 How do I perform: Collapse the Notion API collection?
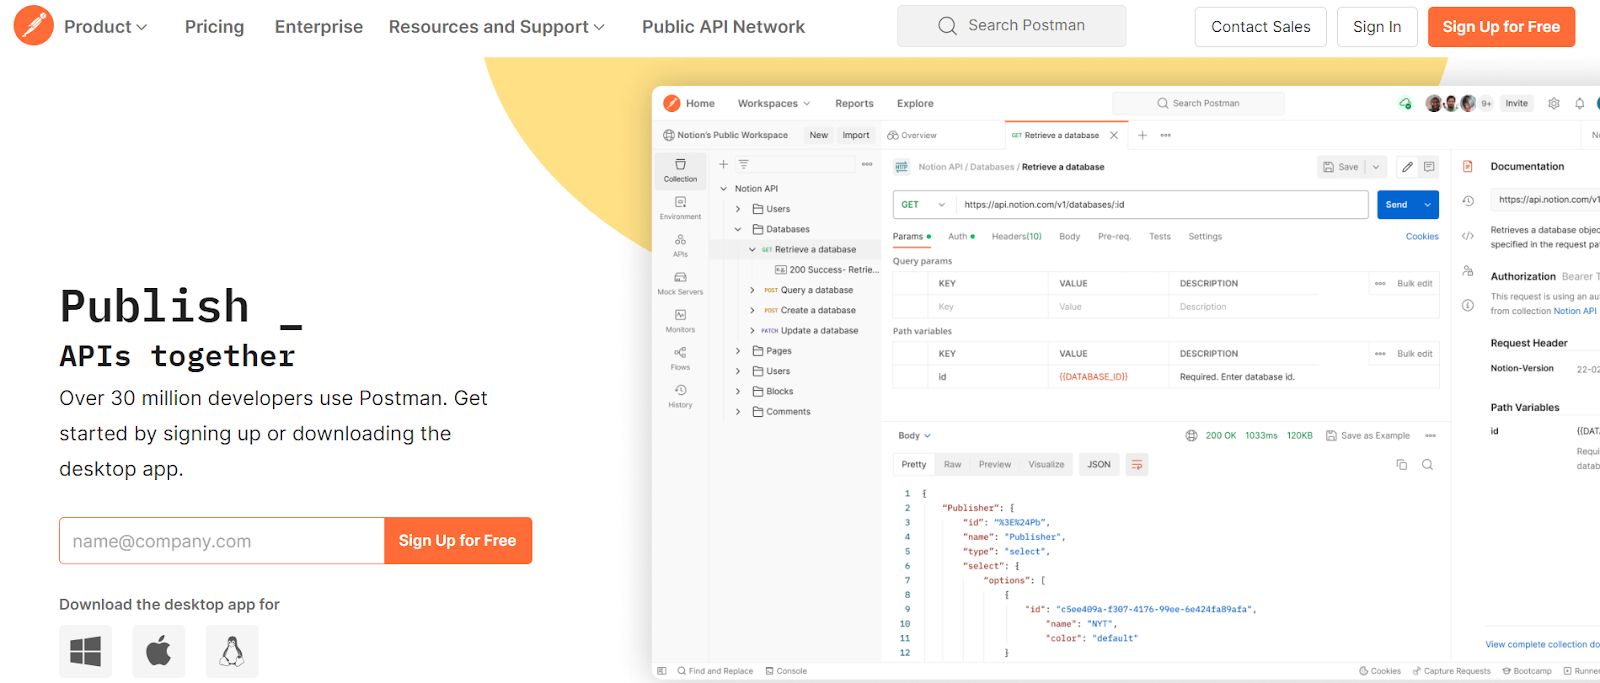click(724, 188)
